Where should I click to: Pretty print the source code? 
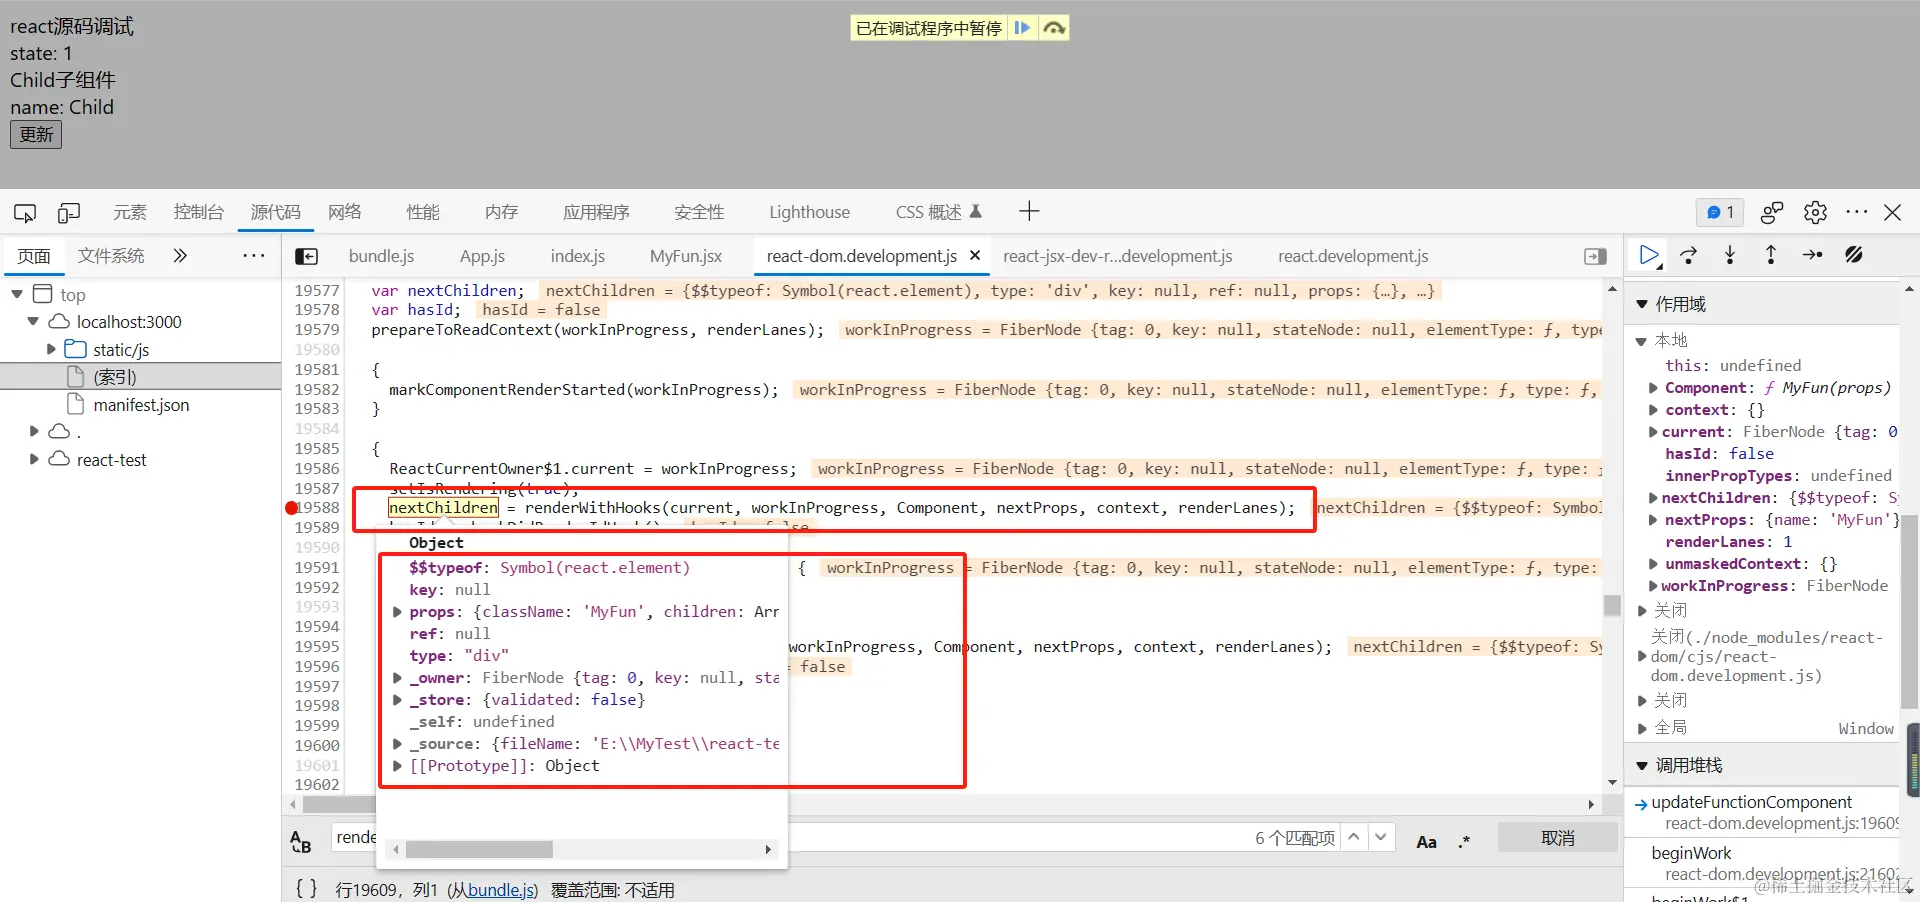306,889
